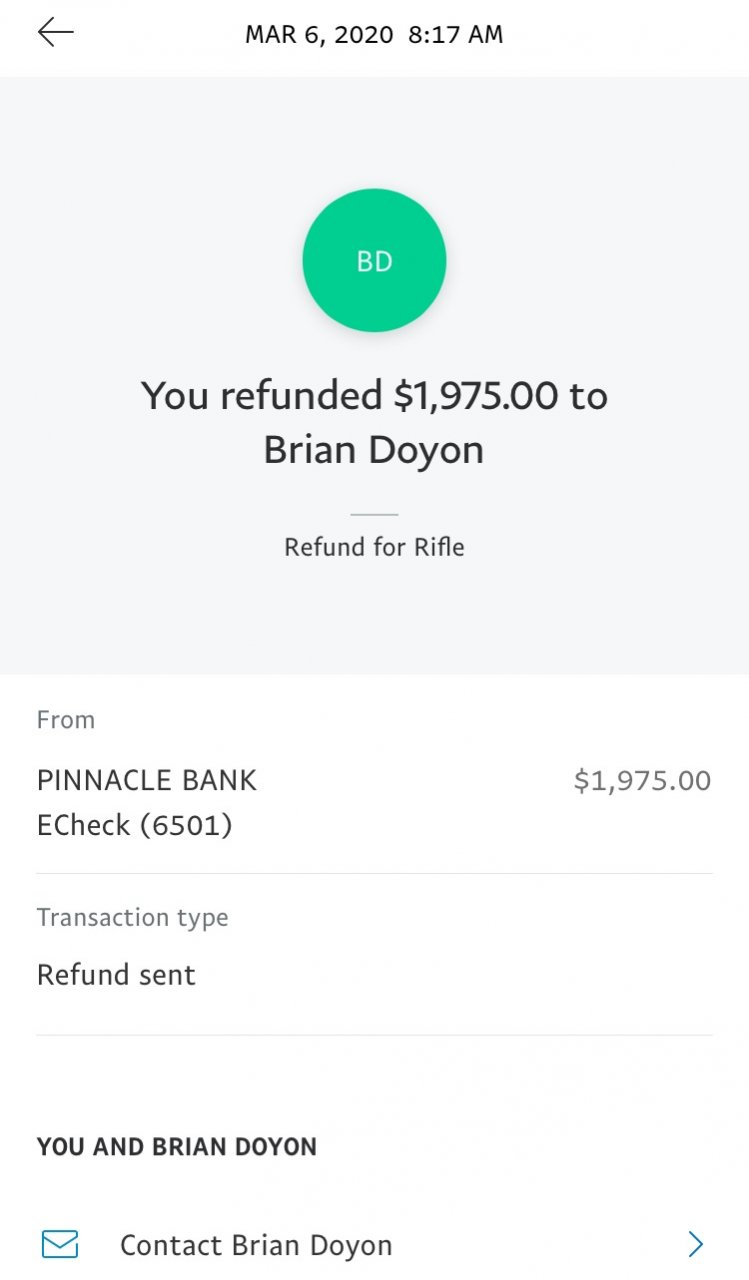Tap the divider below ECheck row
The width and height of the screenshot is (749, 1280).
coord(374,873)
